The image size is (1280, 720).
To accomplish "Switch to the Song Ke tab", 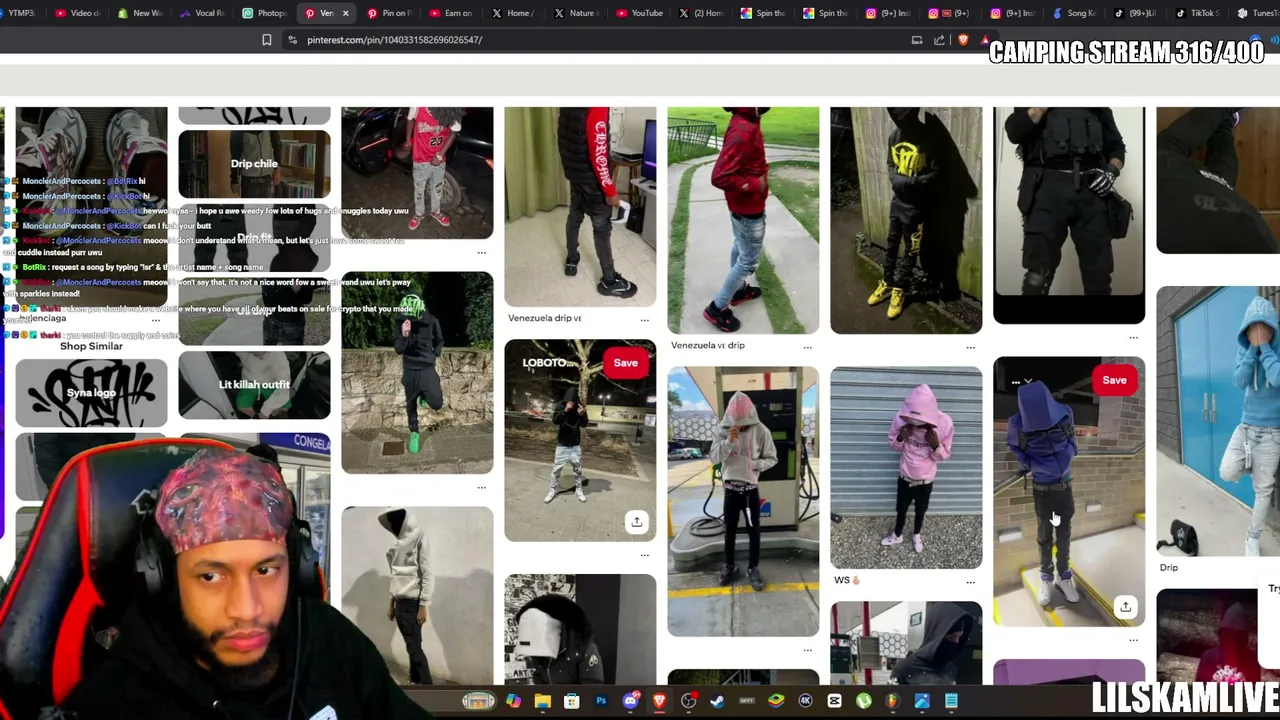I will click(1072, 13).
